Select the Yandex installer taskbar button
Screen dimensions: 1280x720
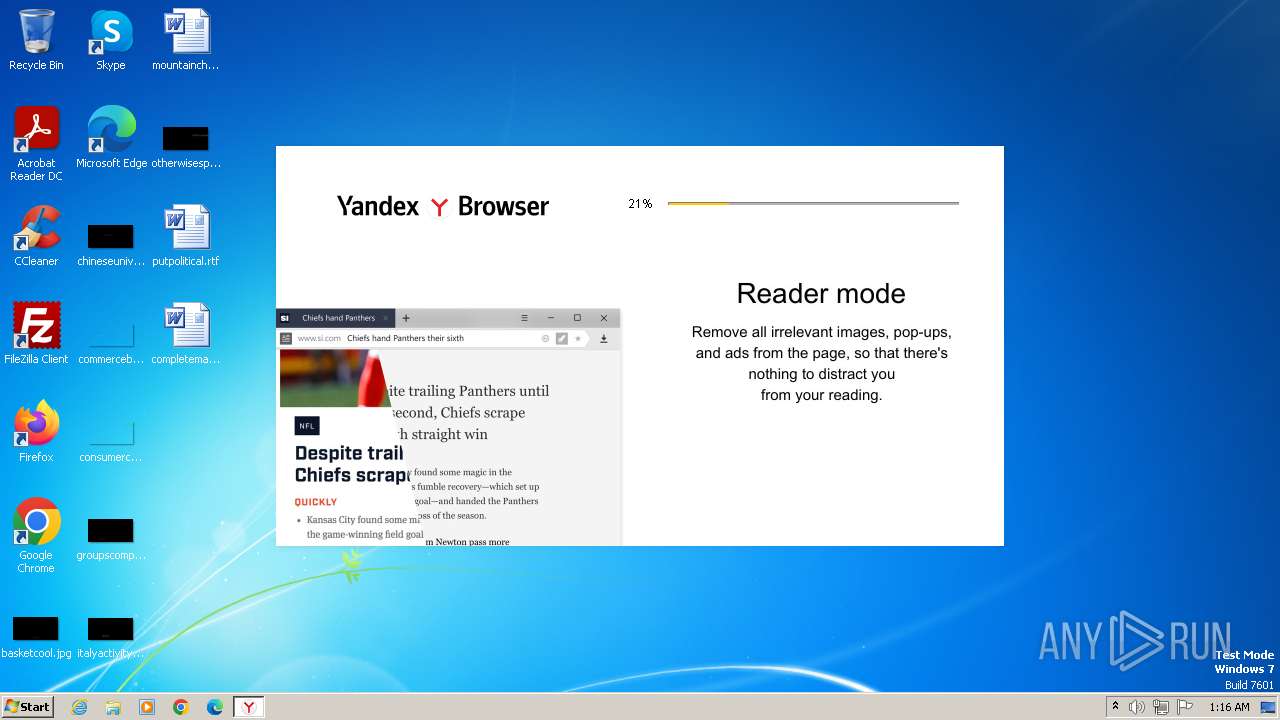(x=249, y=707)
